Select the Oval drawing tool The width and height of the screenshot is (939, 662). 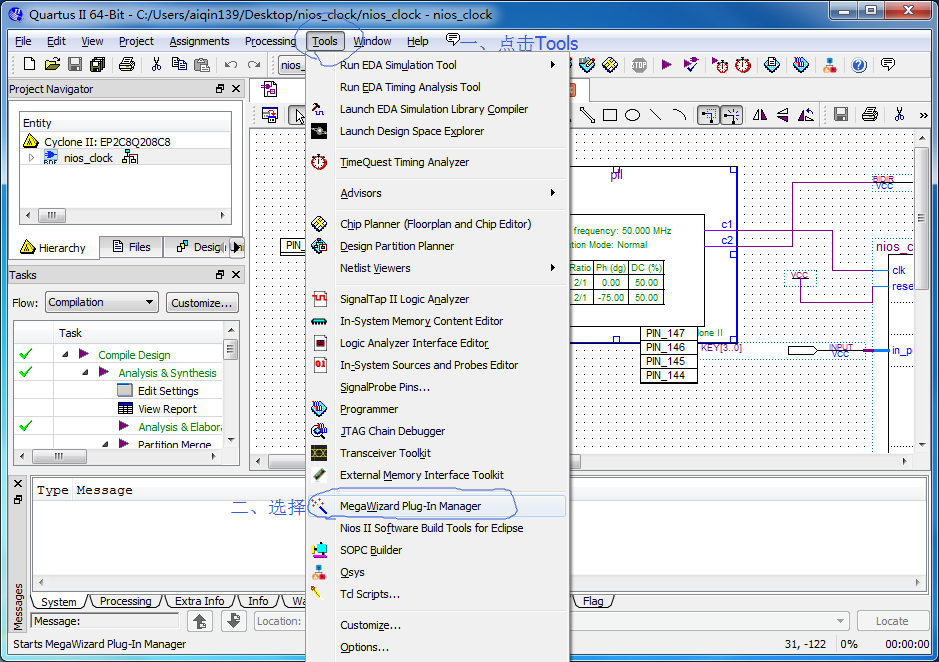pos(632,115)
